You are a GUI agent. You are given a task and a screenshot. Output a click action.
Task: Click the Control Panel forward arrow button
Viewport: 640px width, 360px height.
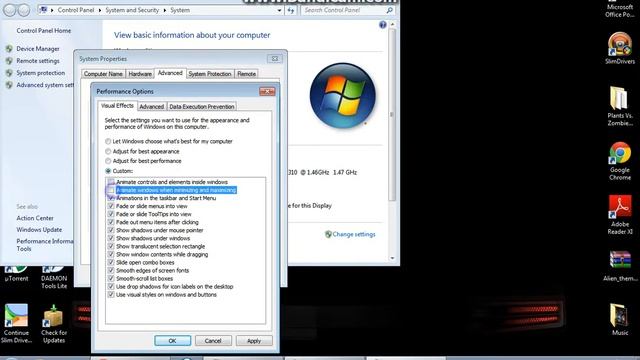point(24,10)
